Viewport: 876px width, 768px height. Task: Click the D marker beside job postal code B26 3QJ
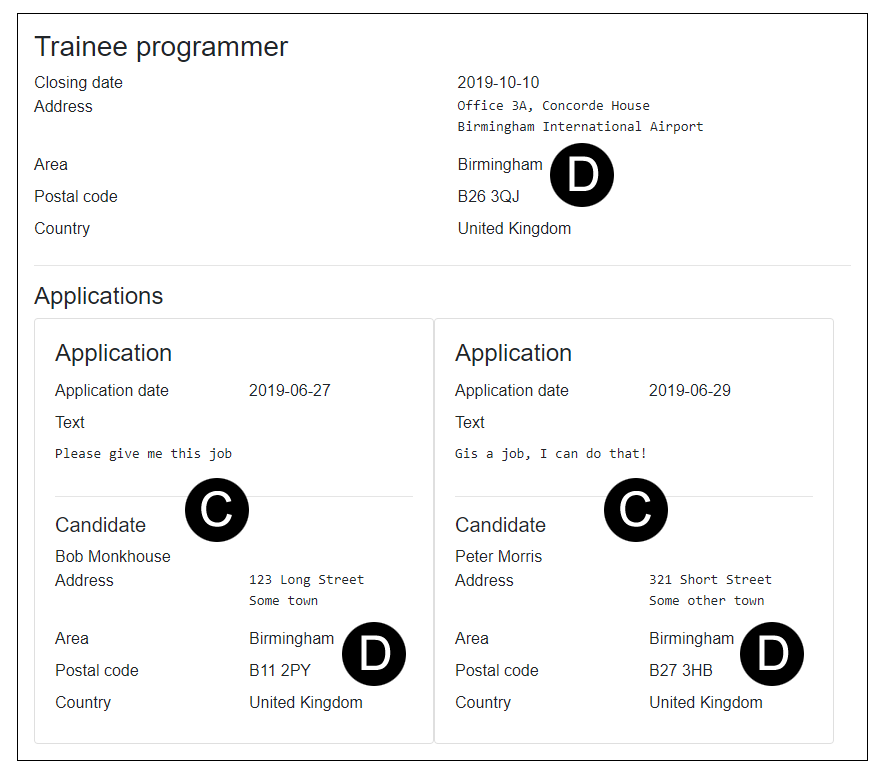click(x=582, y=176)
